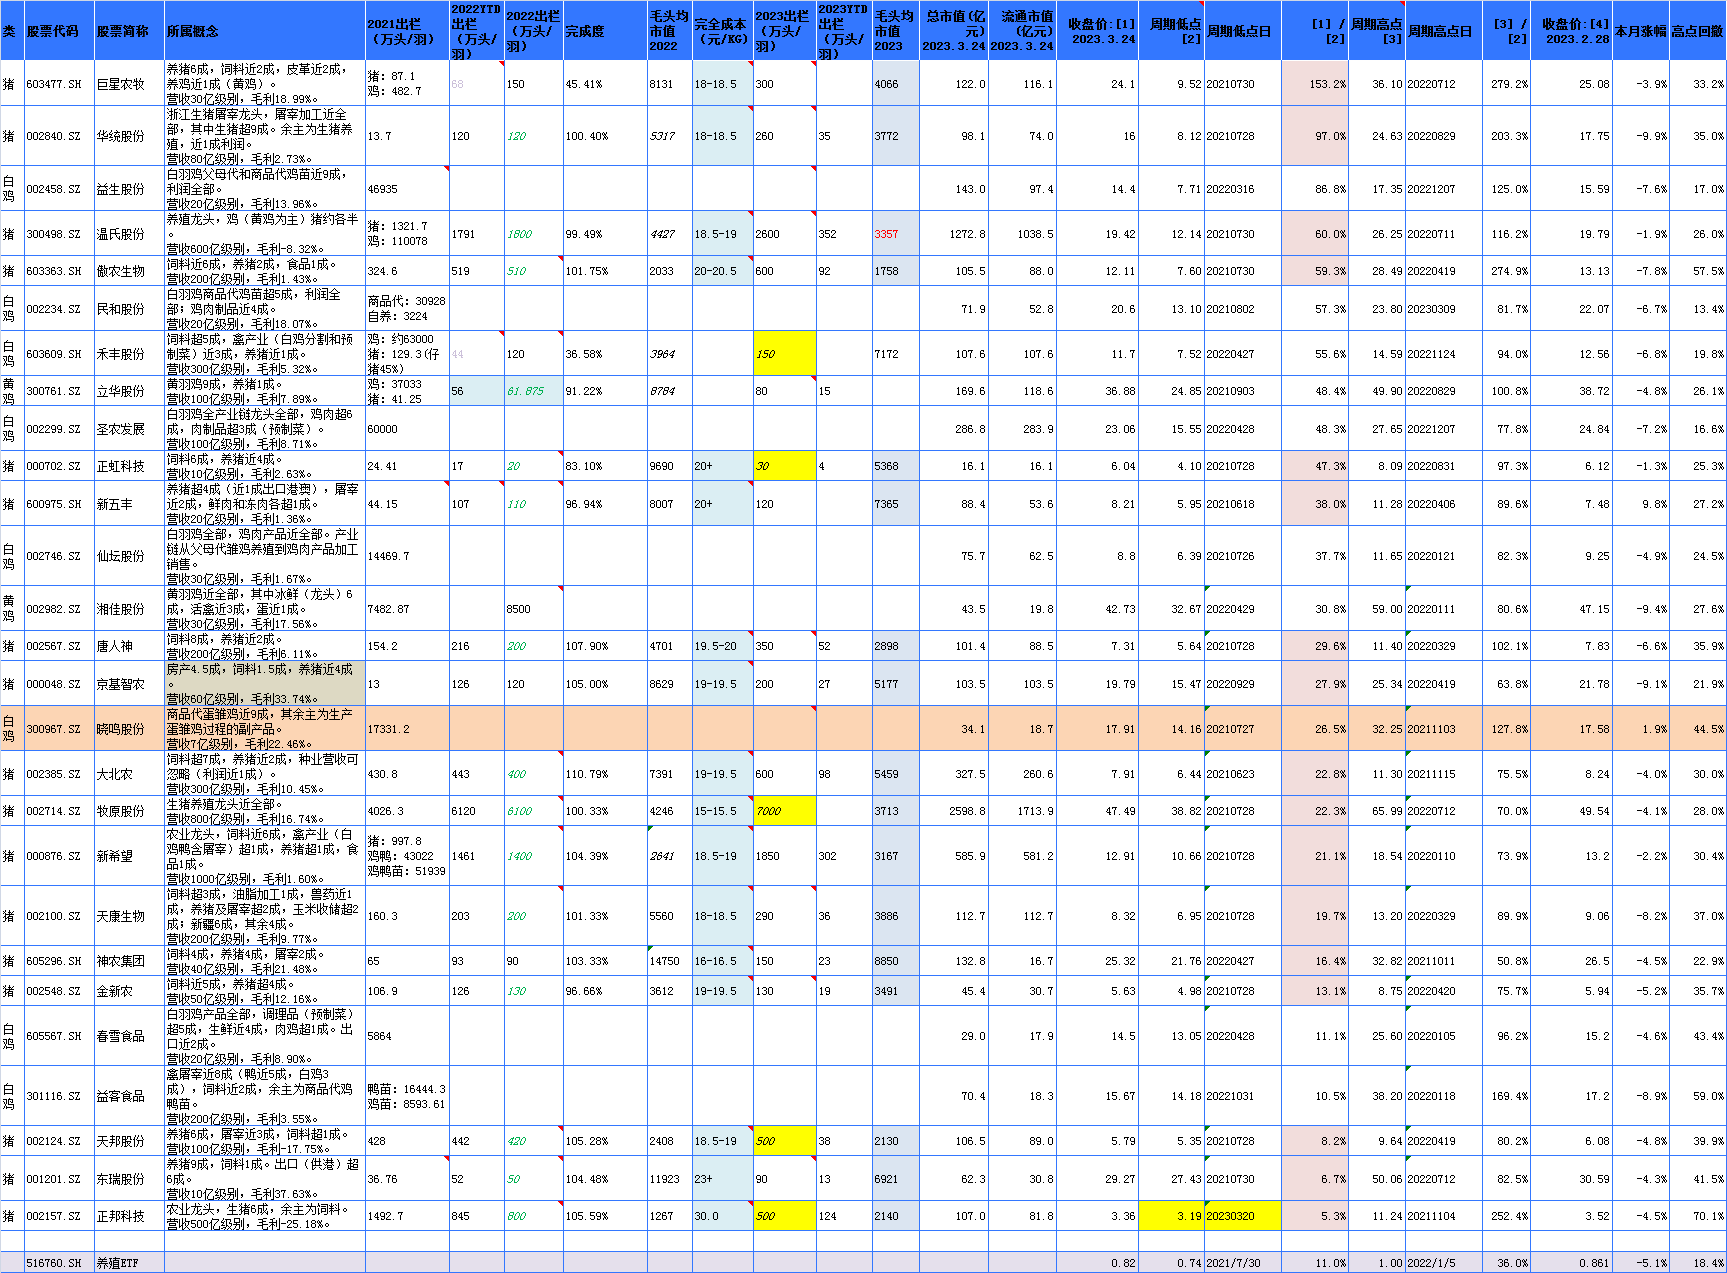Click stock code 002840.SZ
The width and height of the screenshot is (1727, 1273).
59,136
